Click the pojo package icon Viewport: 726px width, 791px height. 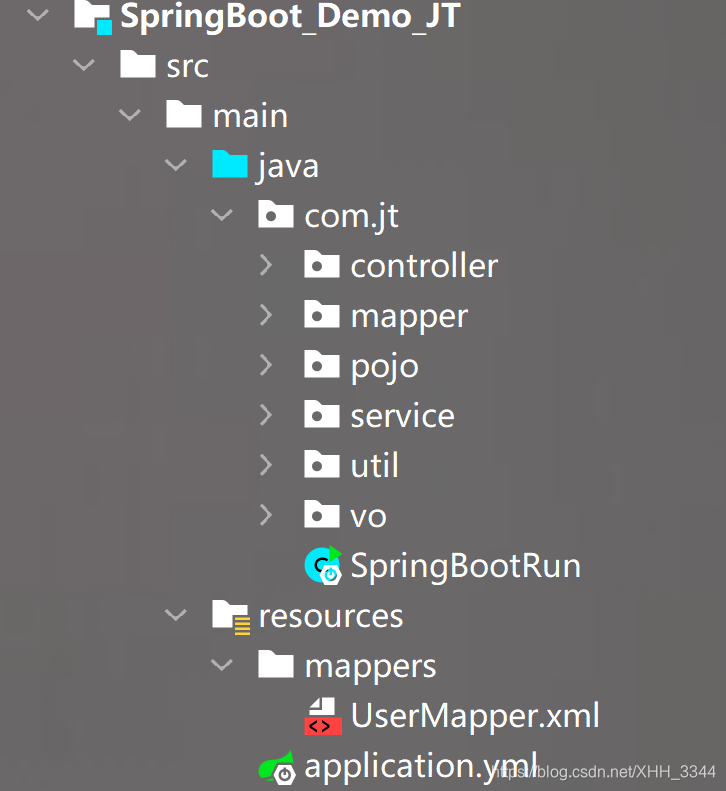click(x=321, y=364)
